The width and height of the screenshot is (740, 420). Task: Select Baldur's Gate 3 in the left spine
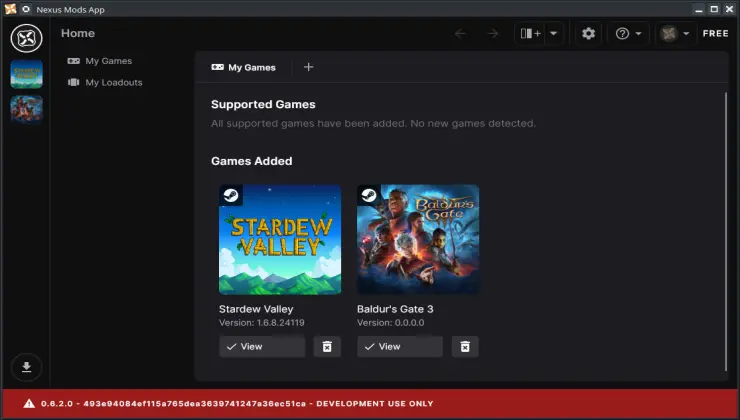pos(26,109)
